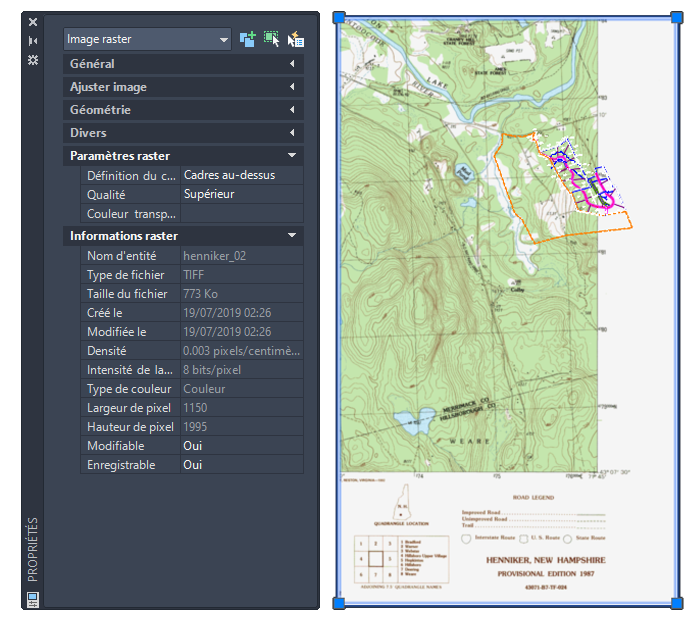699x622 pixels.
Task: Click the palette icon below the PROPRIÉTÉS title
Action: point(33,599)
